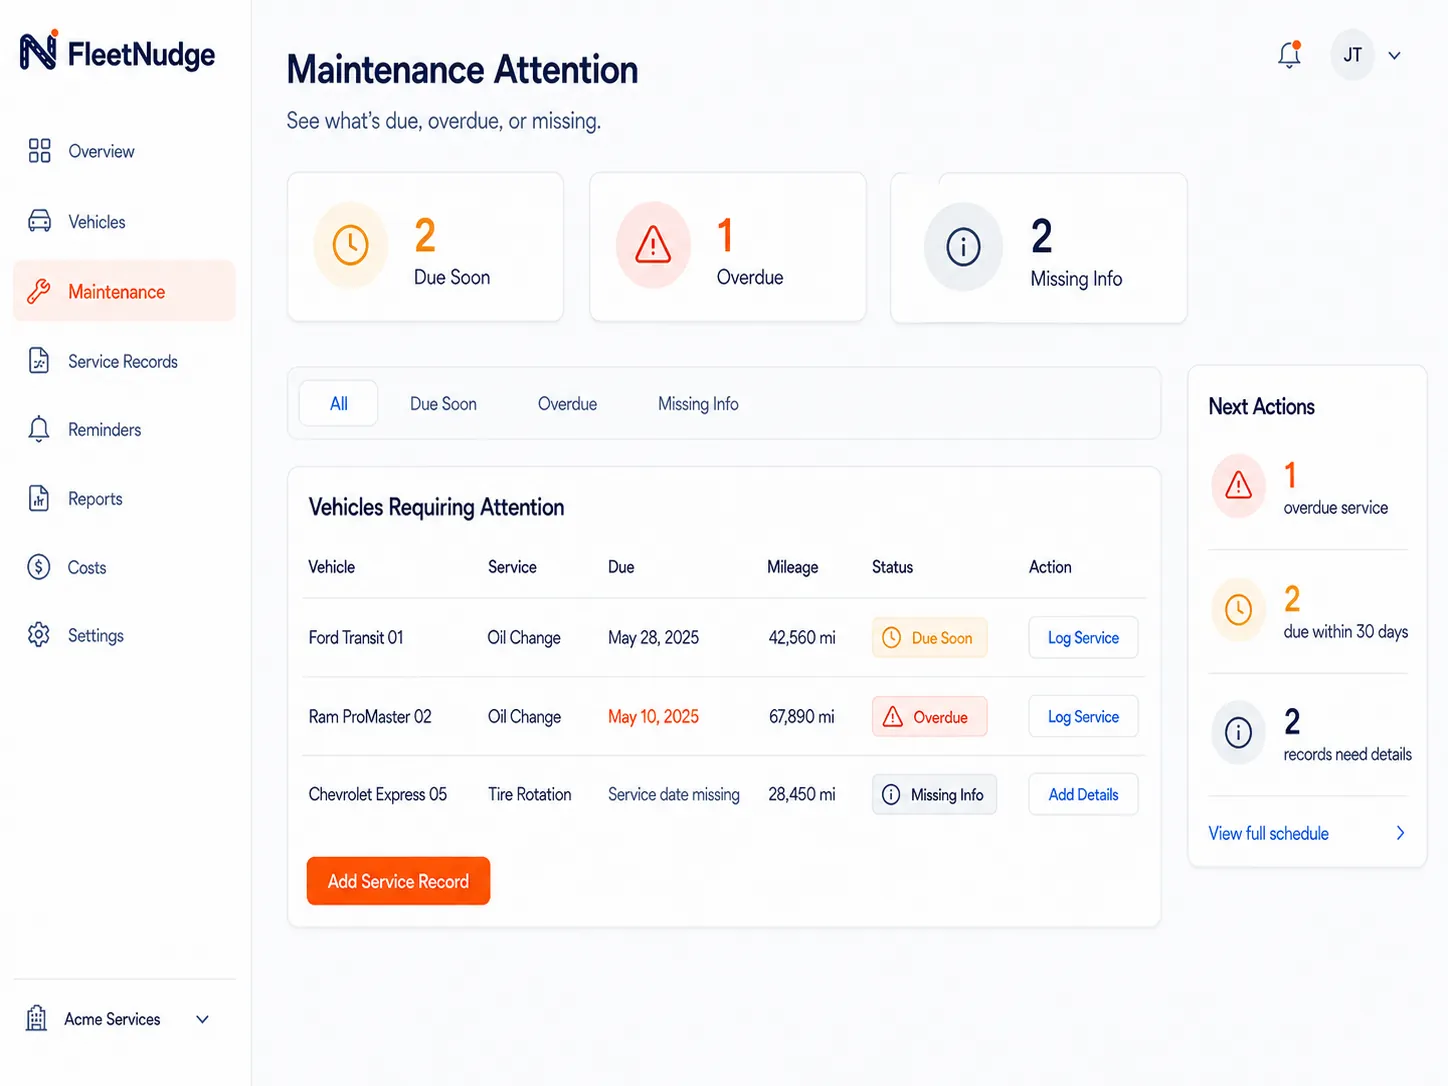Click the Reminders bell icon in sidebar
Viewport: 1448px width, 1086px height.
pos(39,430)
